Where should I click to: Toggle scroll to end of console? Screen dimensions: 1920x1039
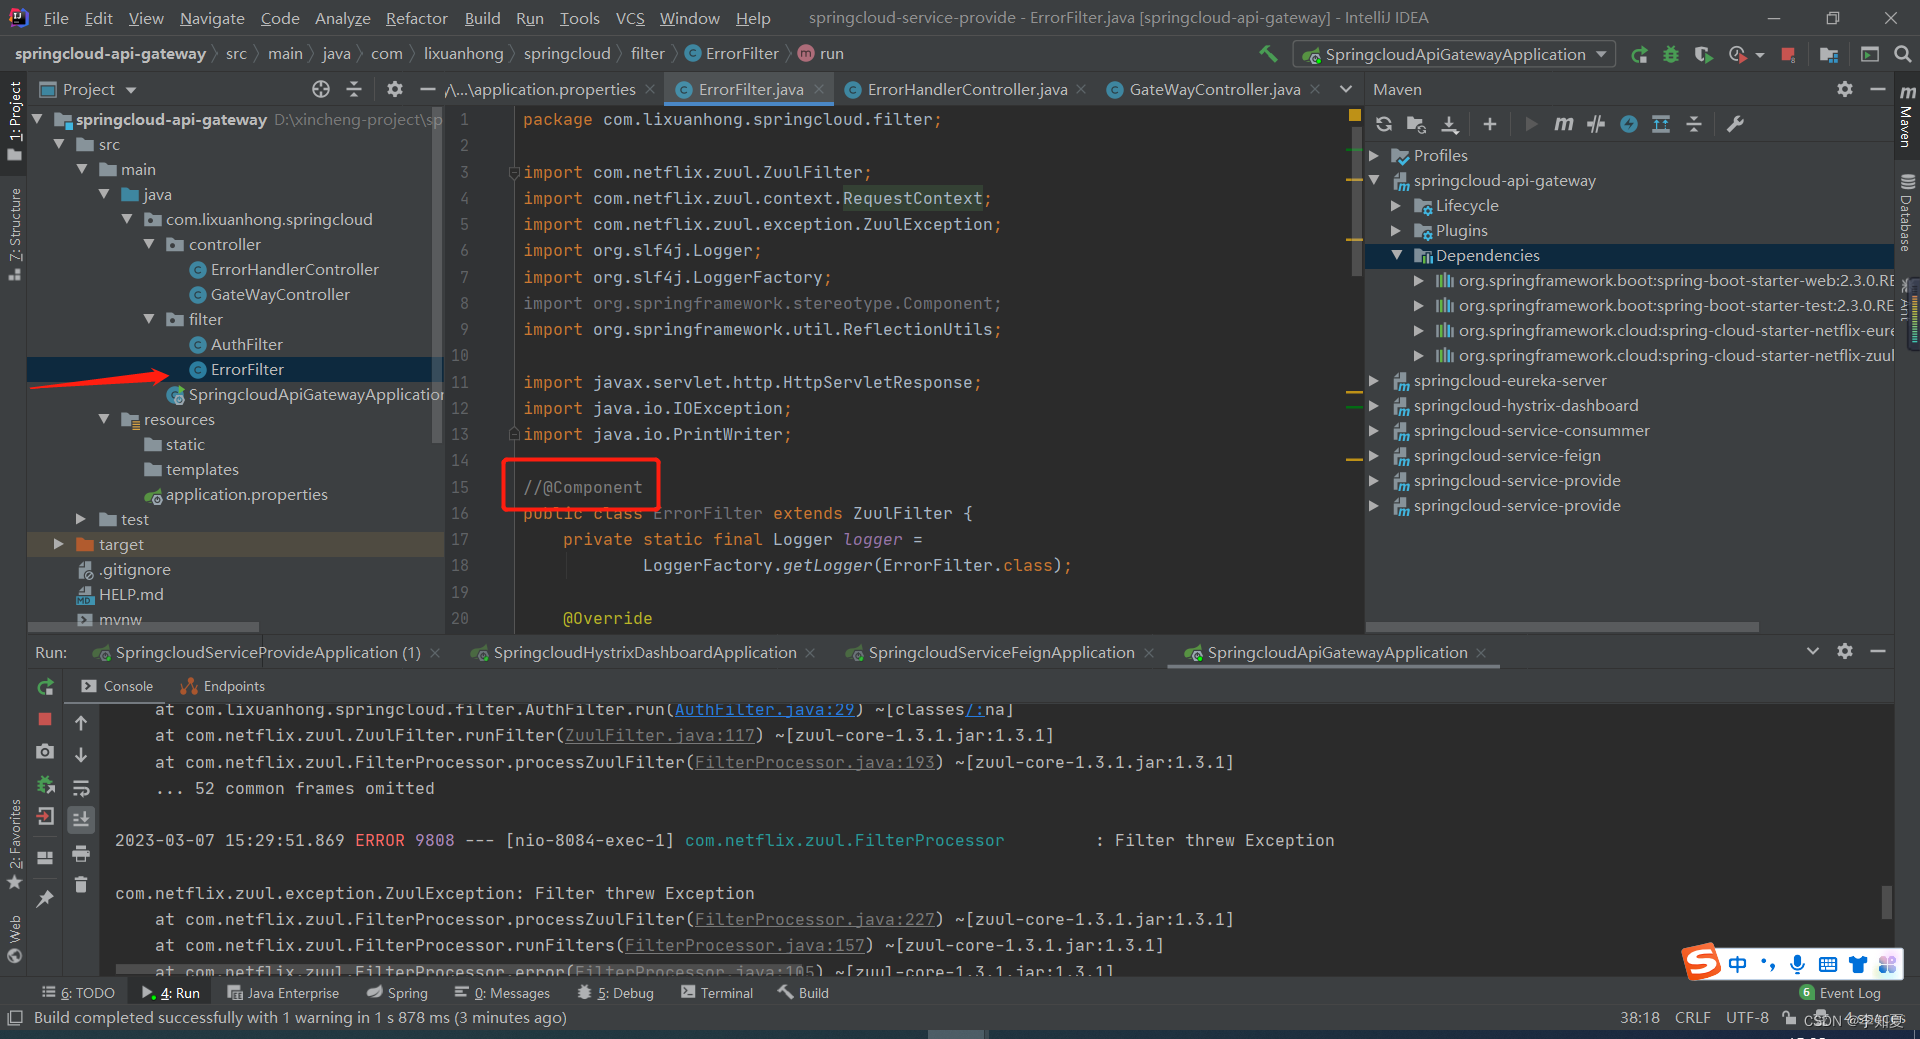point(81,820)
